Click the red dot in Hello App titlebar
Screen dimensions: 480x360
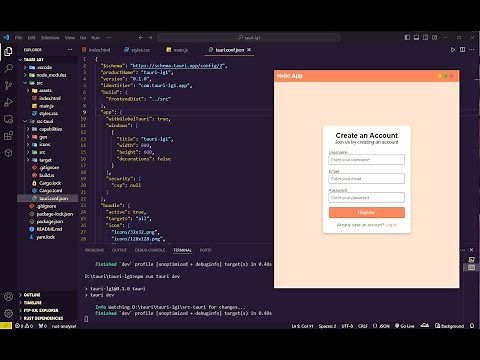[x=452, y=76]
